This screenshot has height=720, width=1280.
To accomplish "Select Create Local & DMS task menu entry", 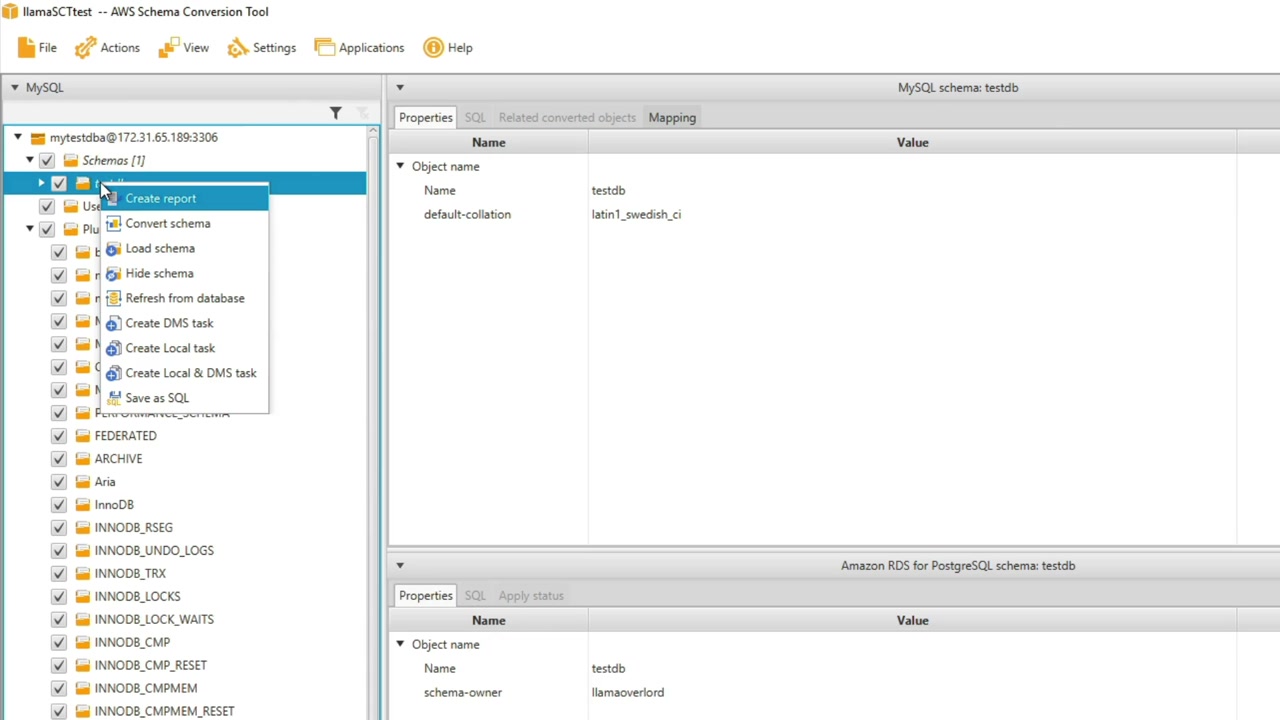I will pyautogui.click(x=185, y=373).
